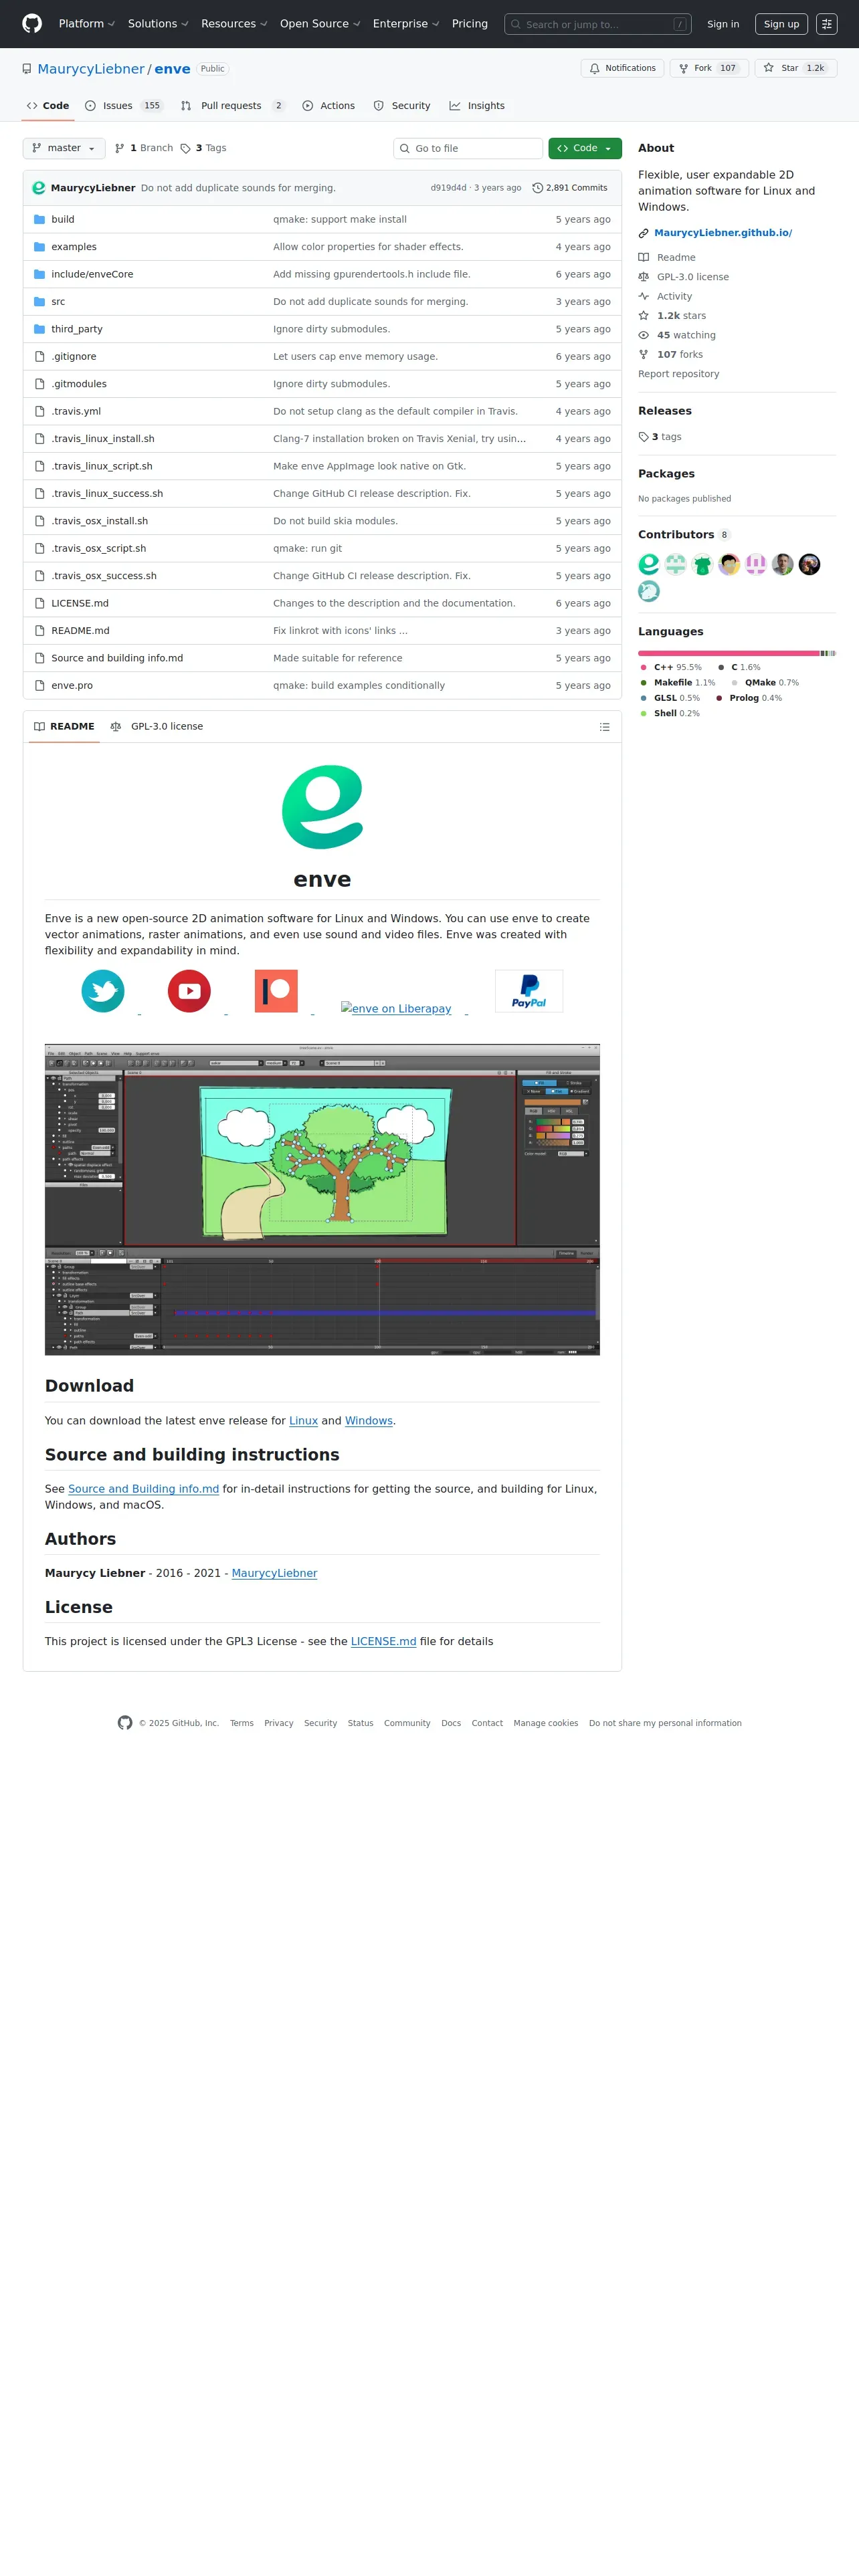
Task: Open the 2,891 Commits history
Action: pos(570,188)
